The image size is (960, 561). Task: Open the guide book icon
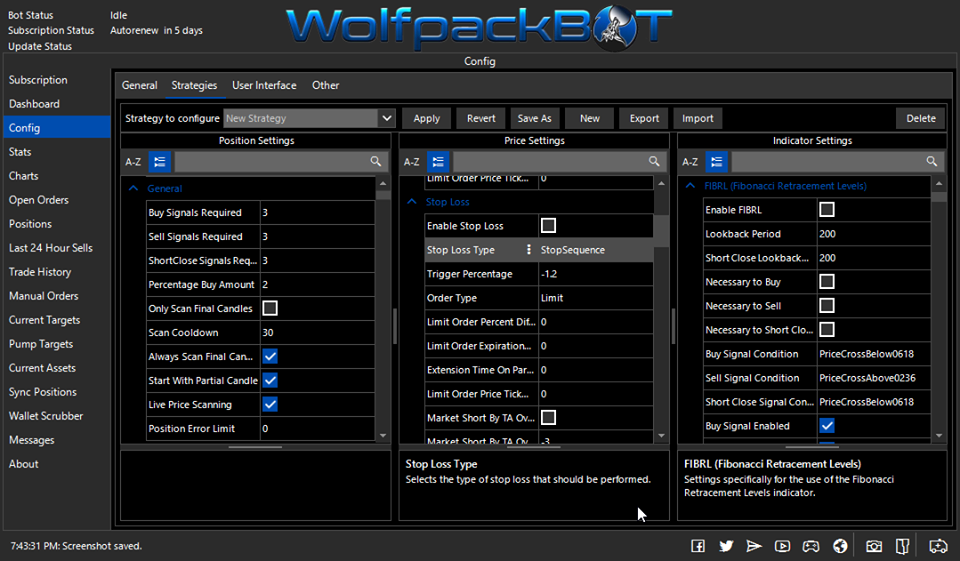tap(902, 546)
